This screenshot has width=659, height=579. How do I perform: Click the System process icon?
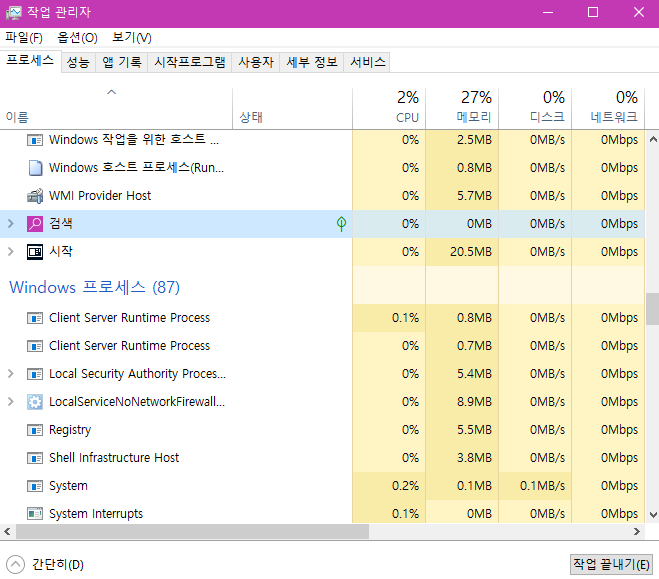(35, 486)
